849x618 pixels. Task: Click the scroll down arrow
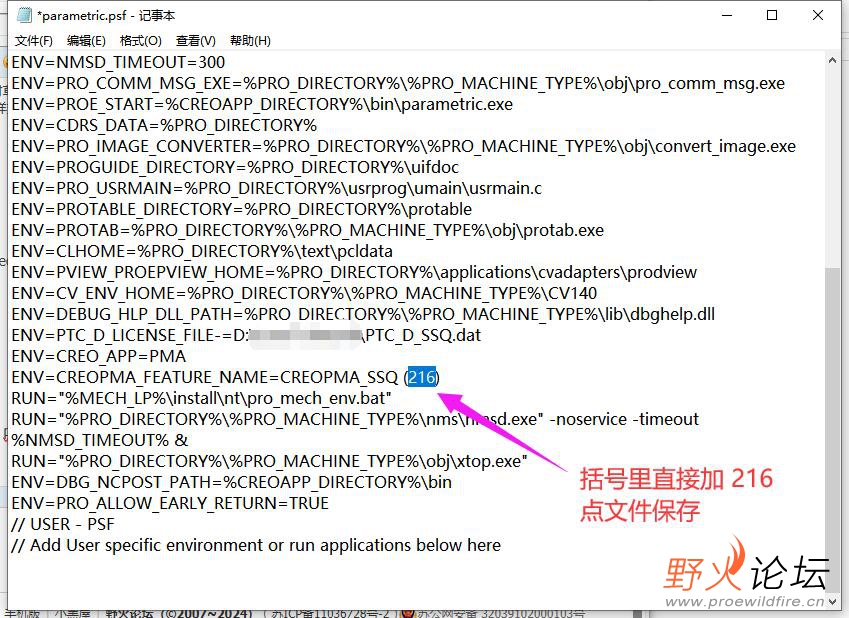pos(832,601)
